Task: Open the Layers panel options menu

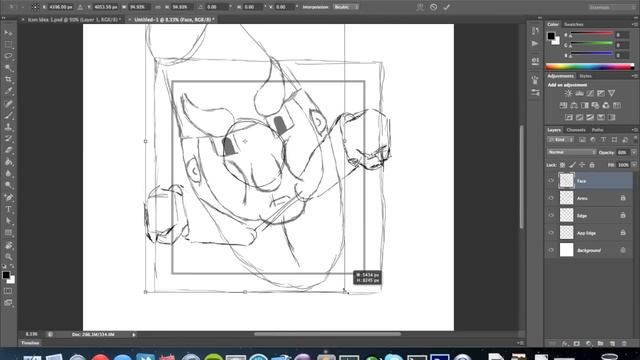Action: pyautogui.click(x=634, y=130)
